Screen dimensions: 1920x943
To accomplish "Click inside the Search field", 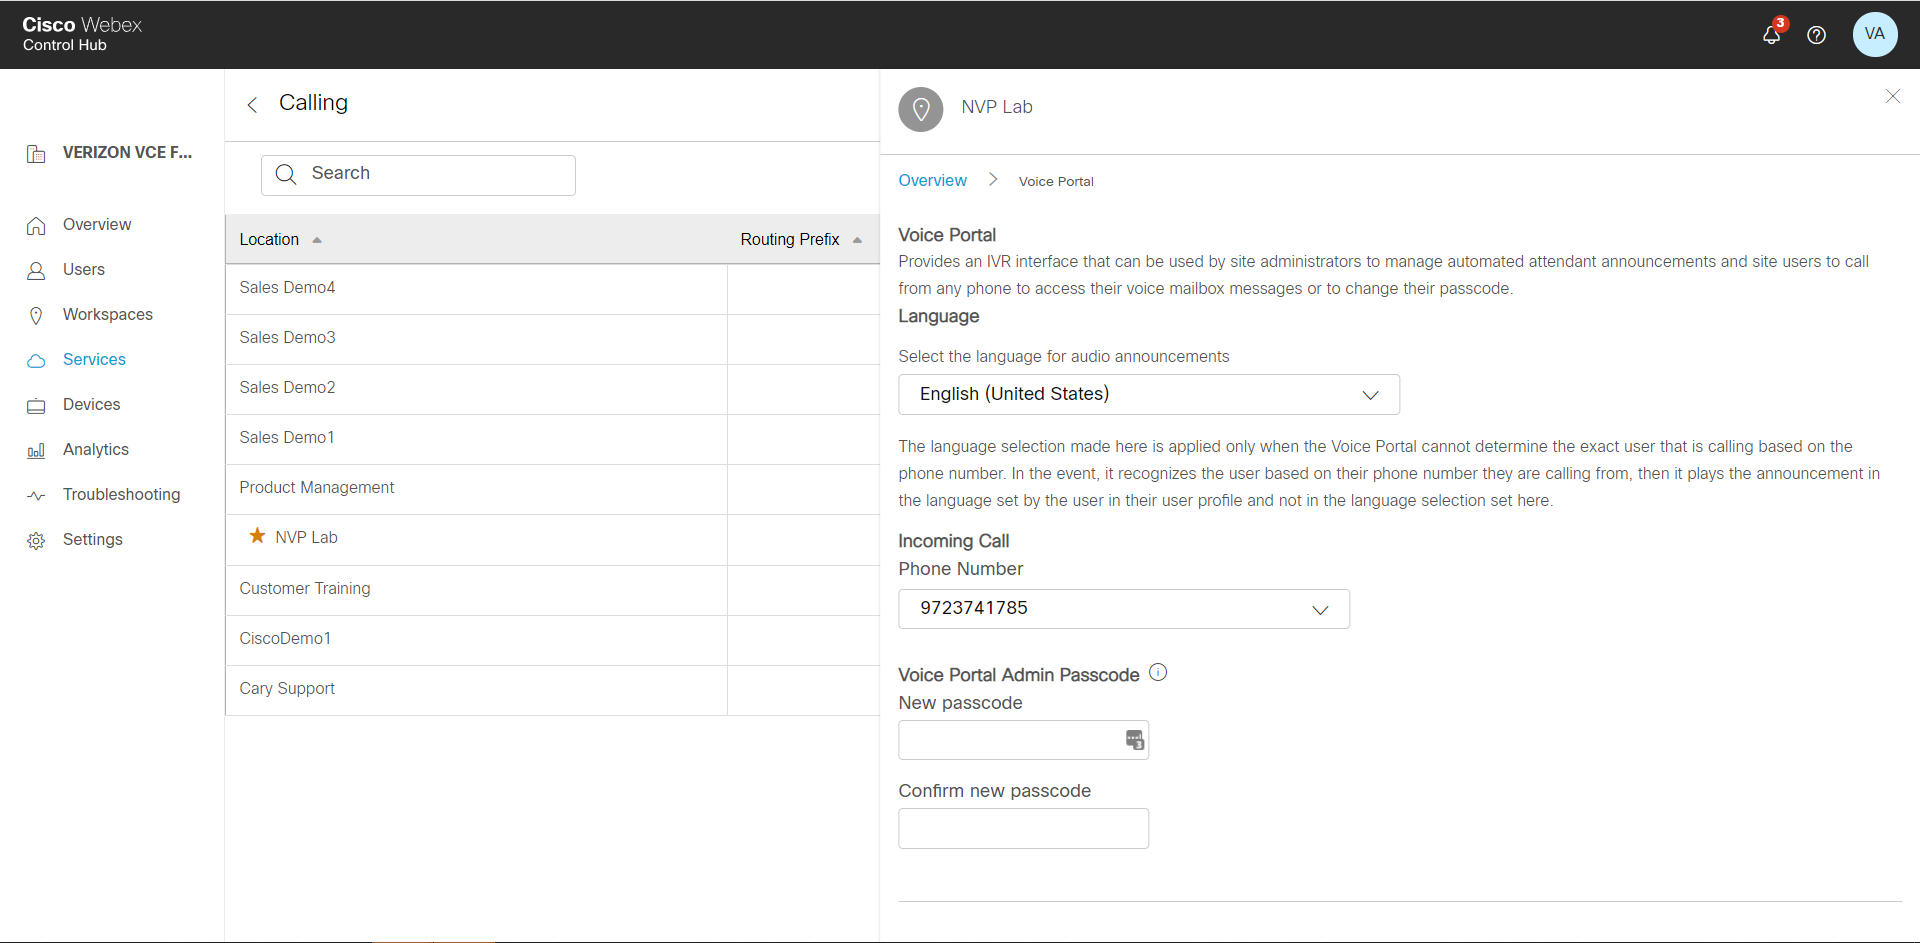I will (x=418, y=174).
